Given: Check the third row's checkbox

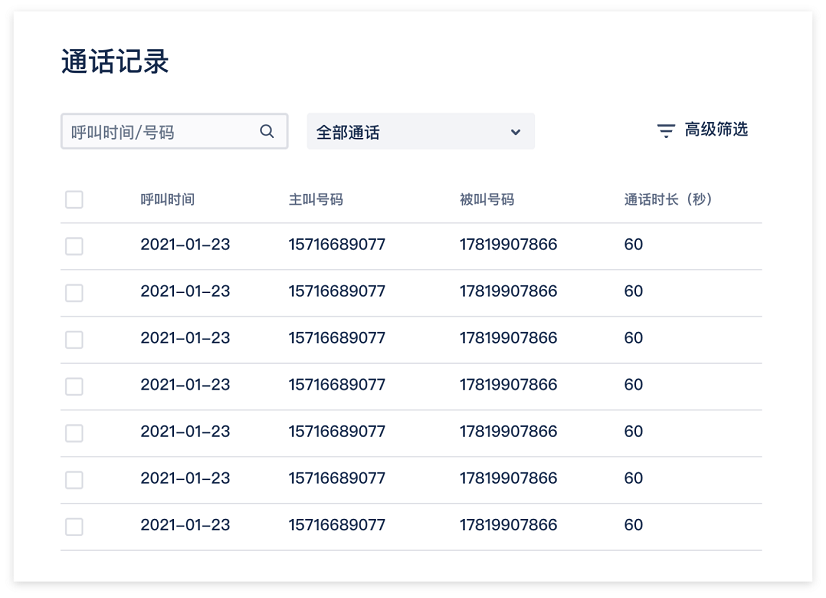Looking at the screenshot, I should pos(74,338).
